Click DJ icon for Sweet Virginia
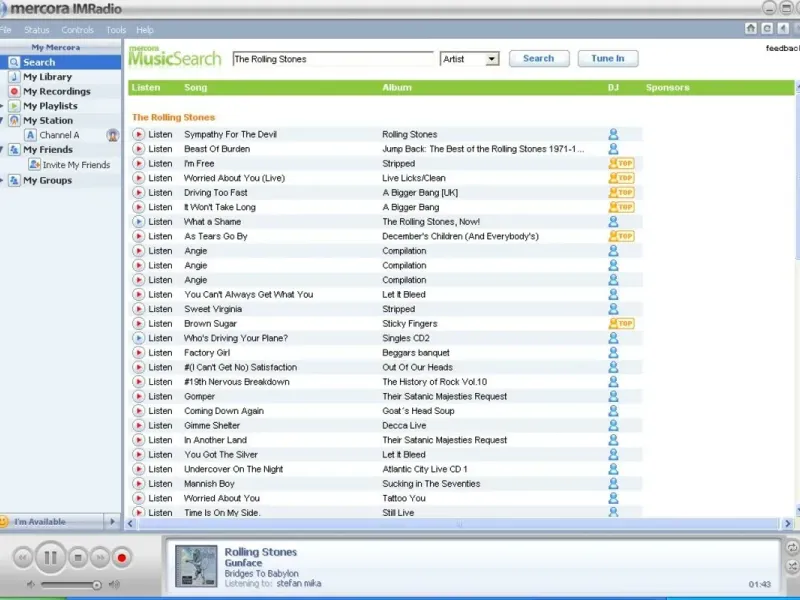The width and height of the screenshot is (800, 600). (x=613, y=309)
